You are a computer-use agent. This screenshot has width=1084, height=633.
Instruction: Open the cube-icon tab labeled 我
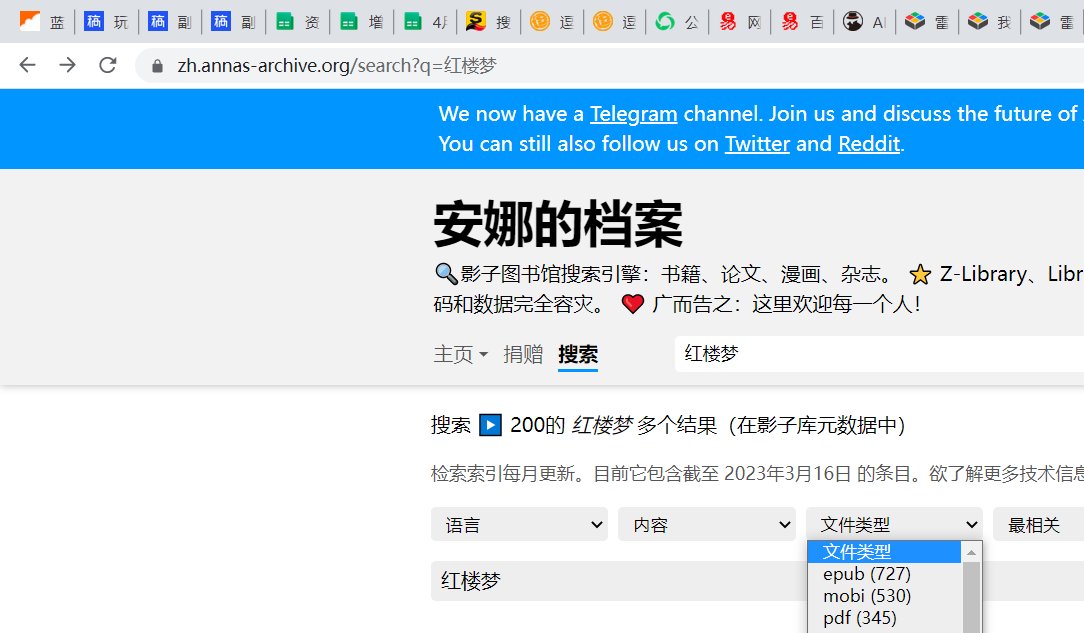point(989,22)
